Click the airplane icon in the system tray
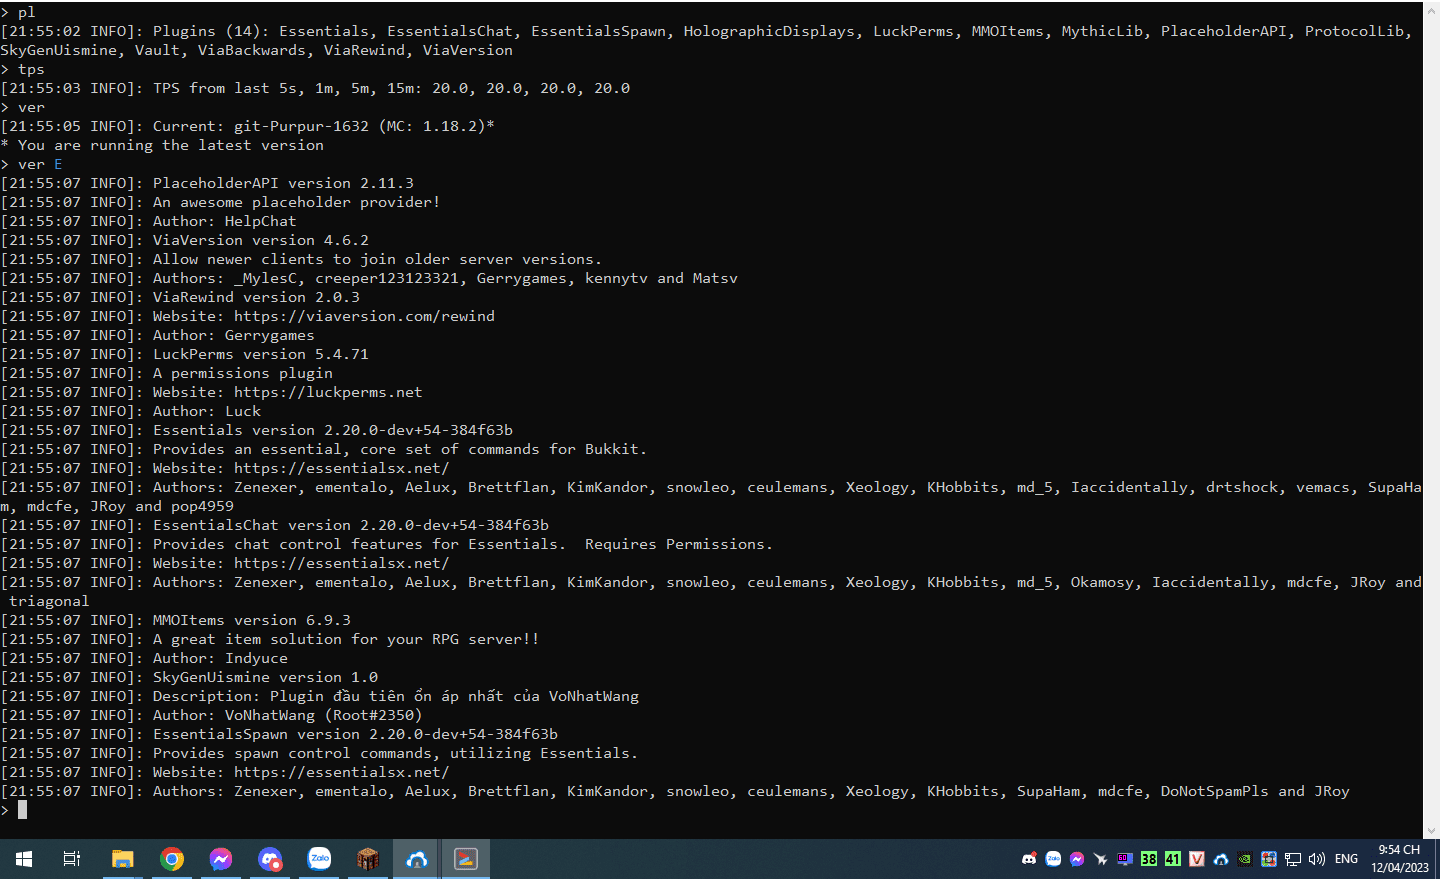 tap(1101, 859)
